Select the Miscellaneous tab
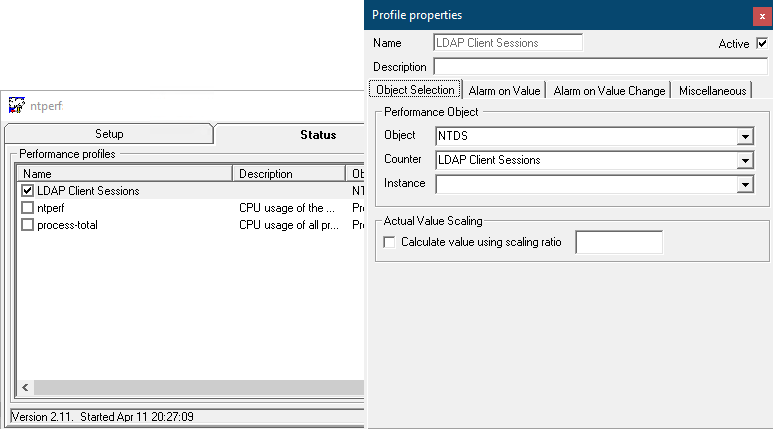This screenshot has width=773, height=429. [712, 91]
